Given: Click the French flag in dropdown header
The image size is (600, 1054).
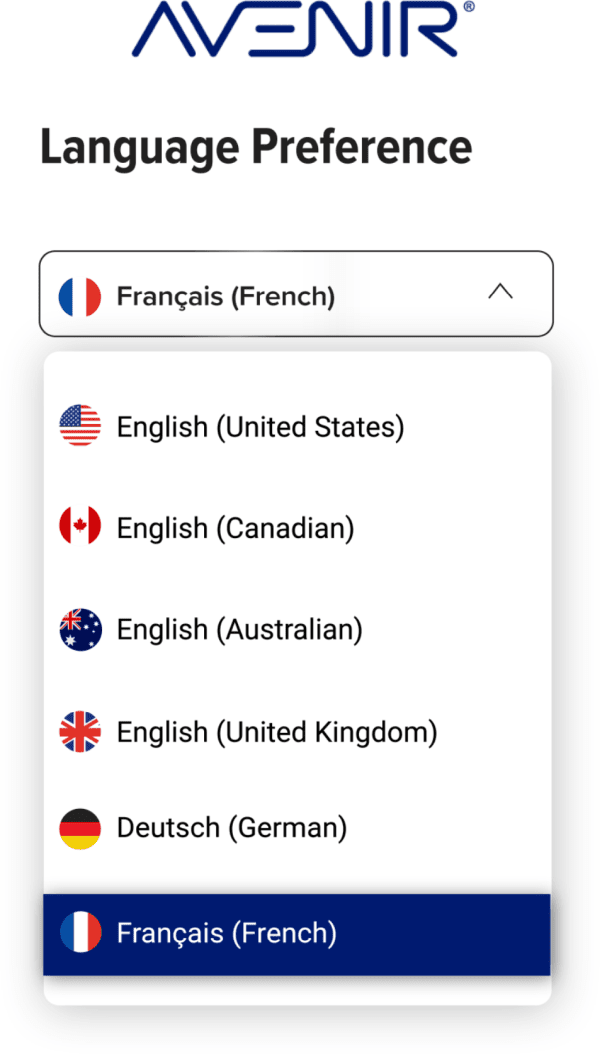Looking at the screenshot, I should tap(80, 296).
